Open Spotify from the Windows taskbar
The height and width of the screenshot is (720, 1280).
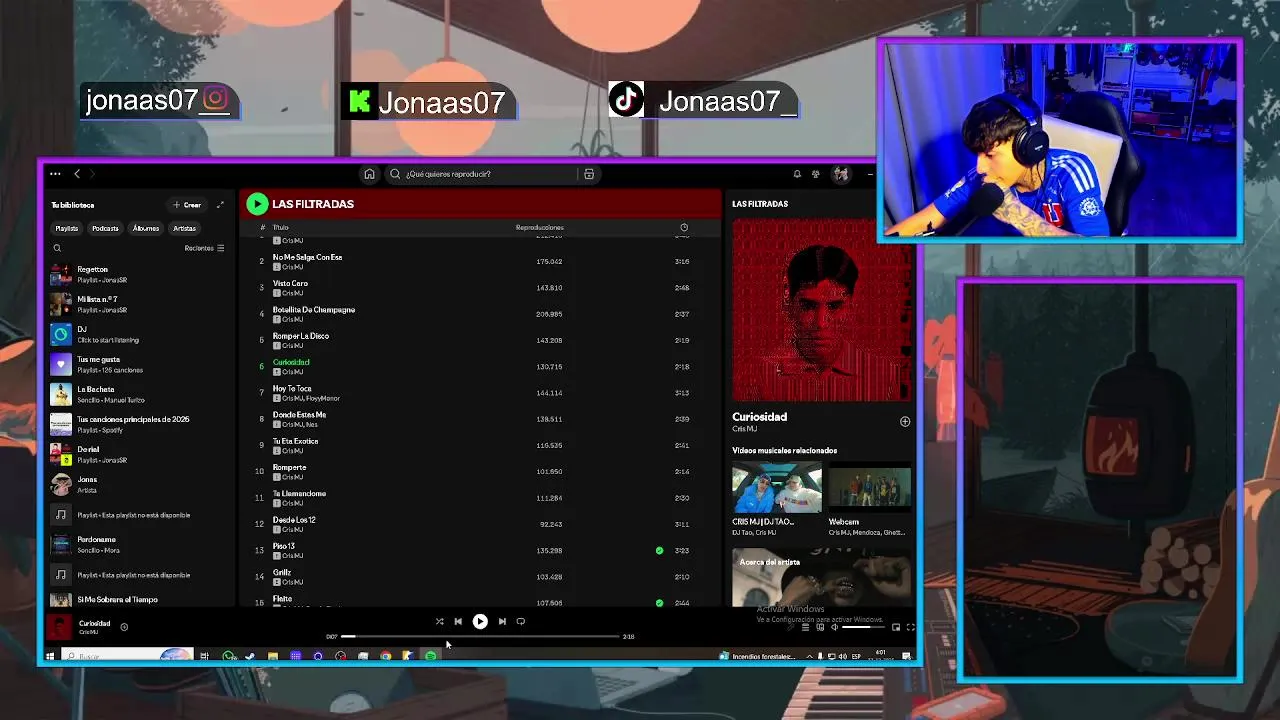[x=430, y=656]
